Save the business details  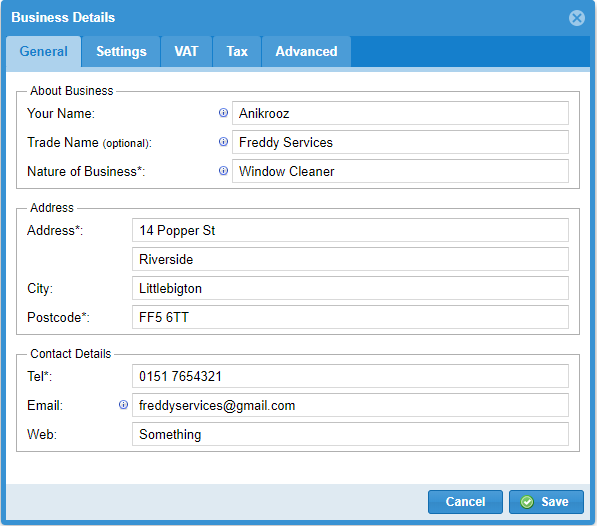[546, 502]
